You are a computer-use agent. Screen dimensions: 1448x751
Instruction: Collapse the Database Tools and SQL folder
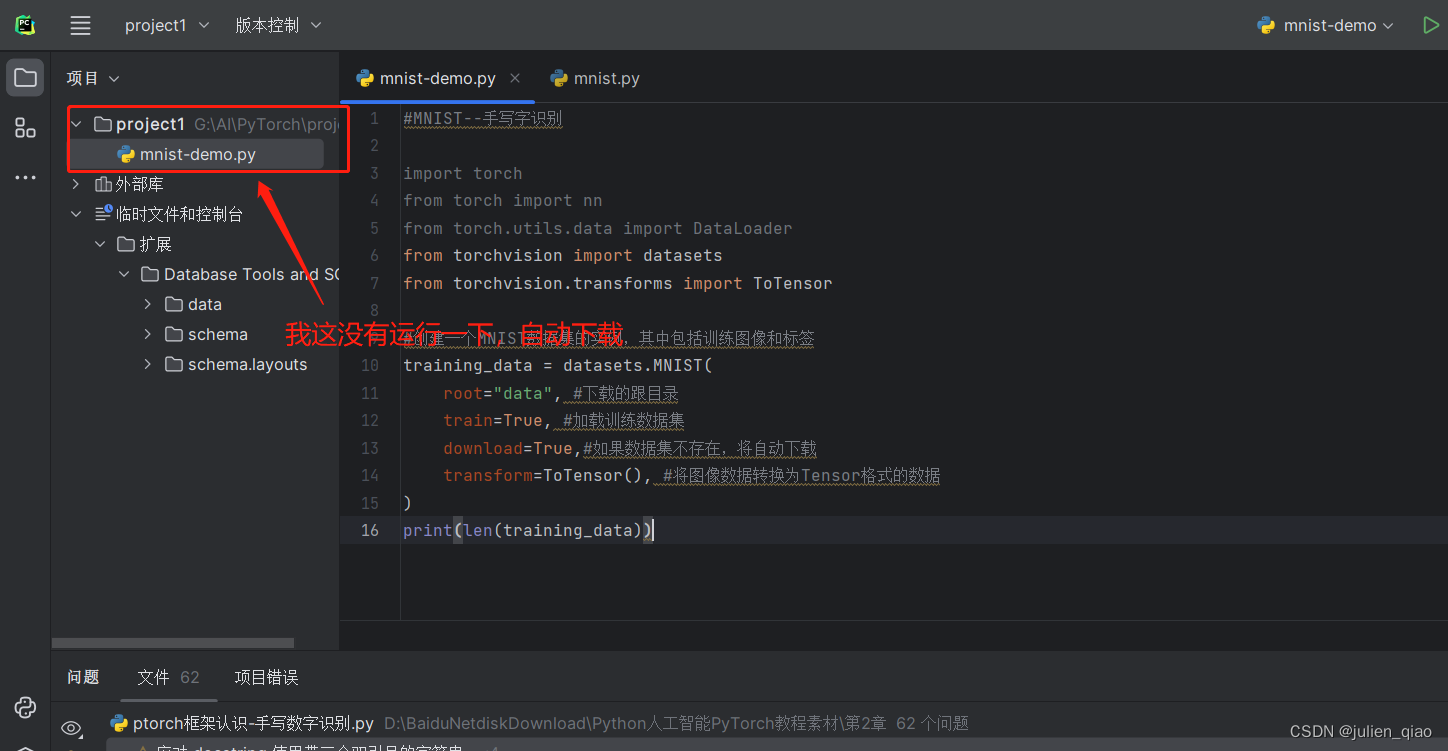click(x=124, y=274)
